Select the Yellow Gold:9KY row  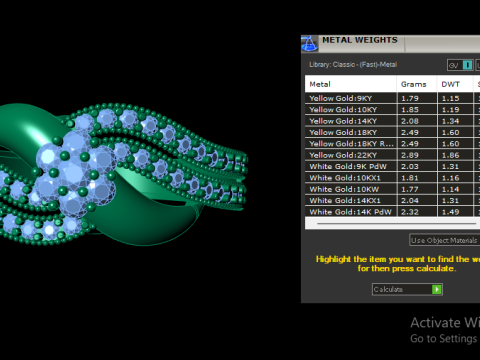(392, 98)
